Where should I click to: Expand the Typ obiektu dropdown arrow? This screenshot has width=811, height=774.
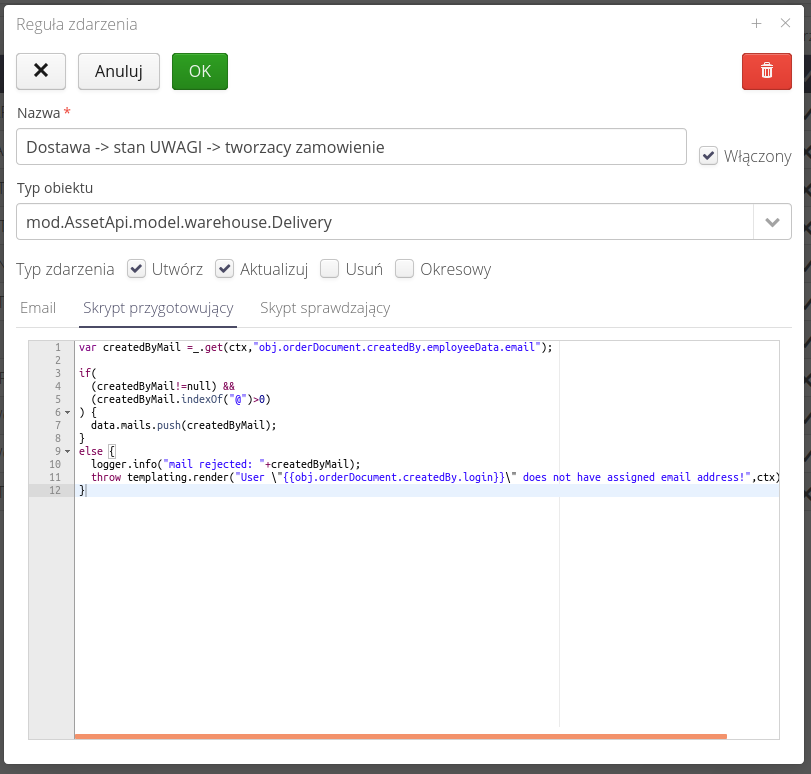[x=772, y=222]
